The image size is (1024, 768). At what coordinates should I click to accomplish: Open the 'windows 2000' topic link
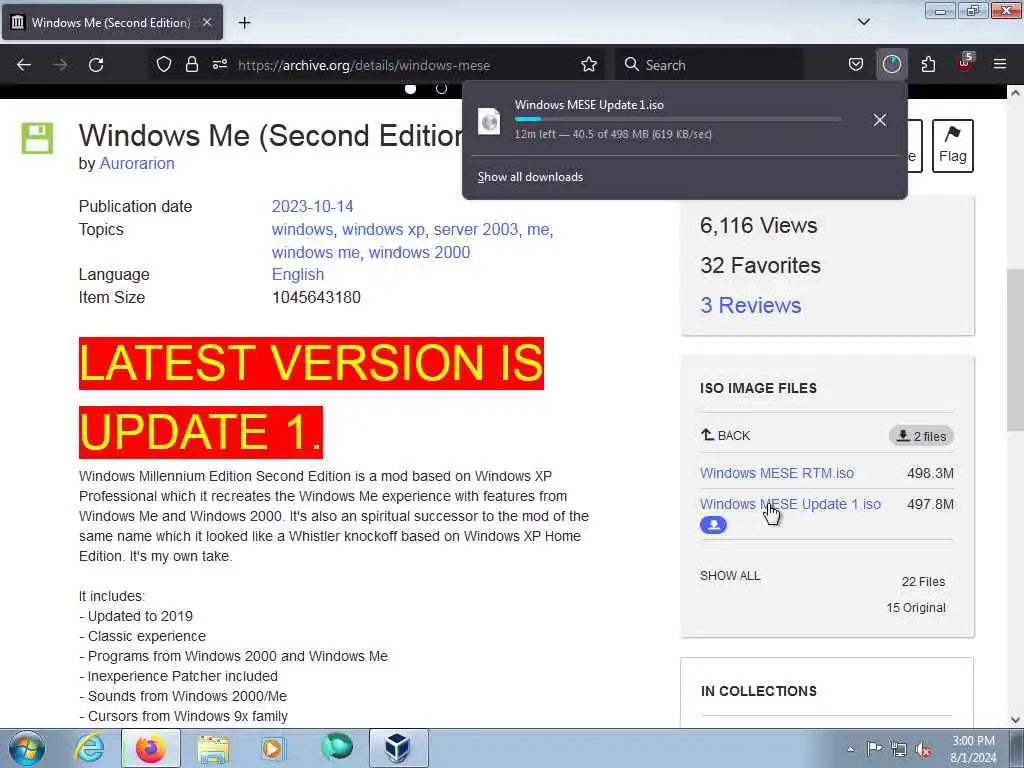pos(419,252)
